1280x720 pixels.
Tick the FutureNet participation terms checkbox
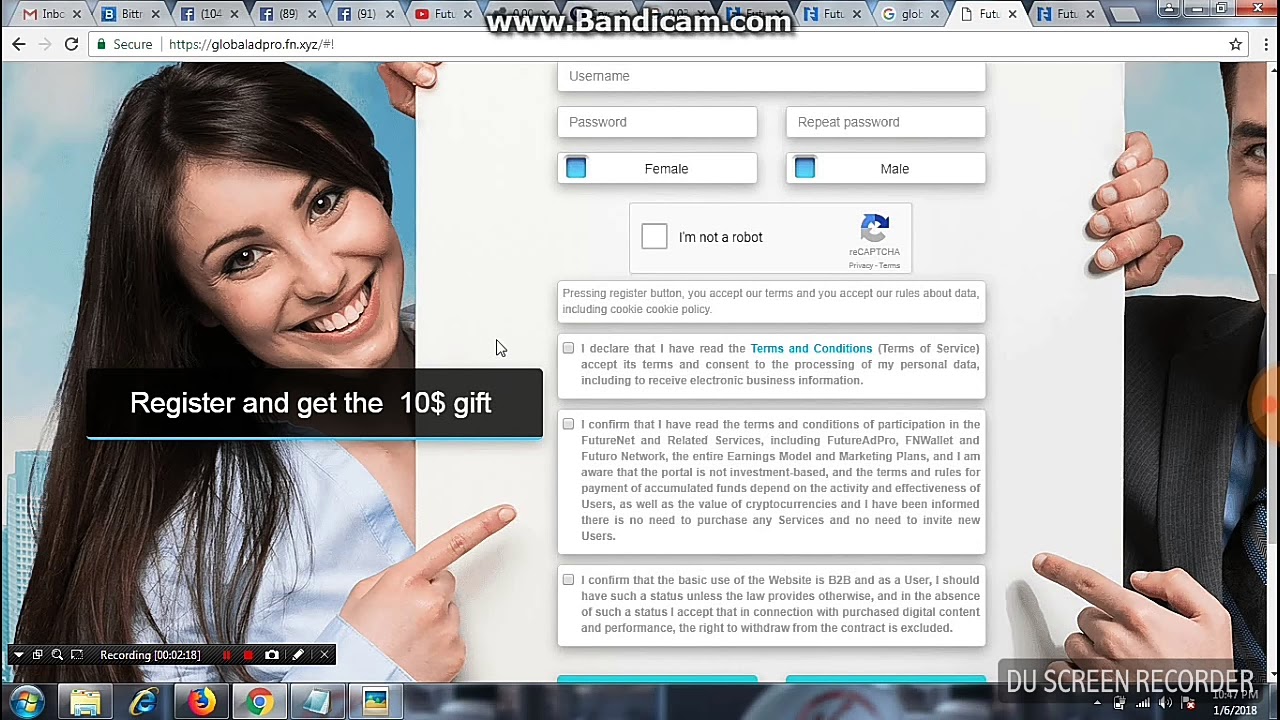568,424
